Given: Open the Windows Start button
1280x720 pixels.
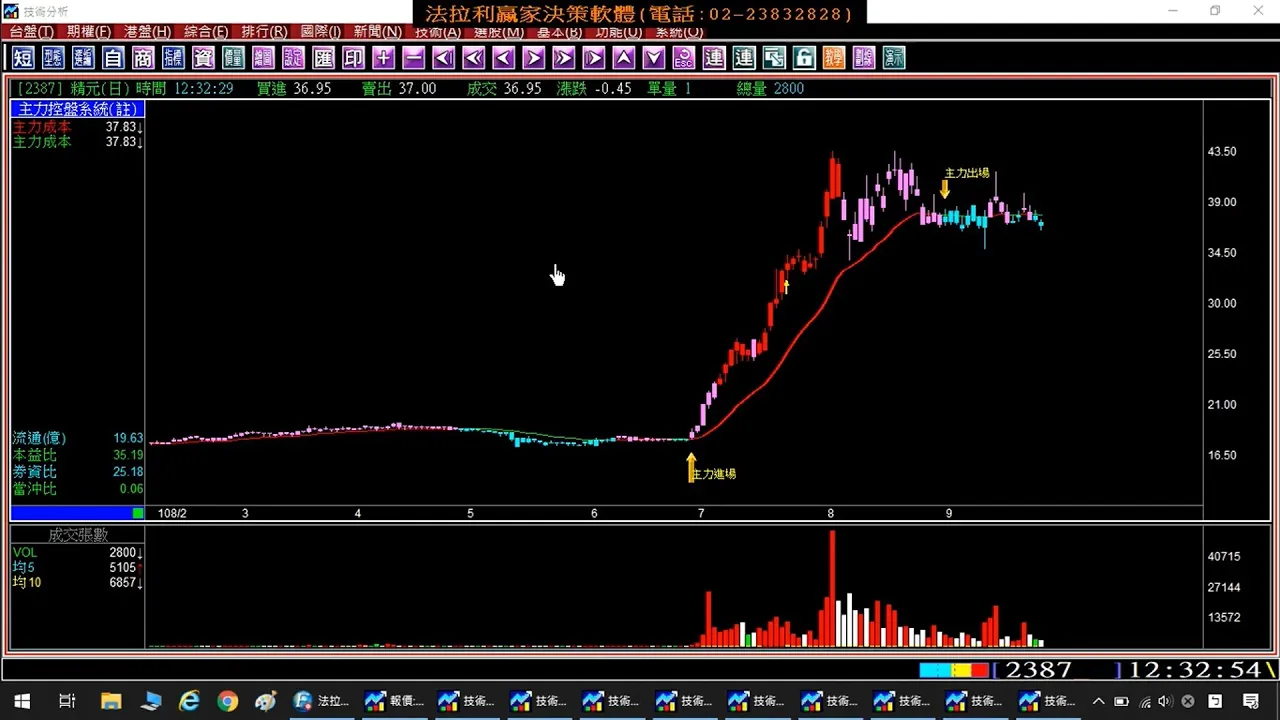Looking at the screenshot, I should coord(21,701).
